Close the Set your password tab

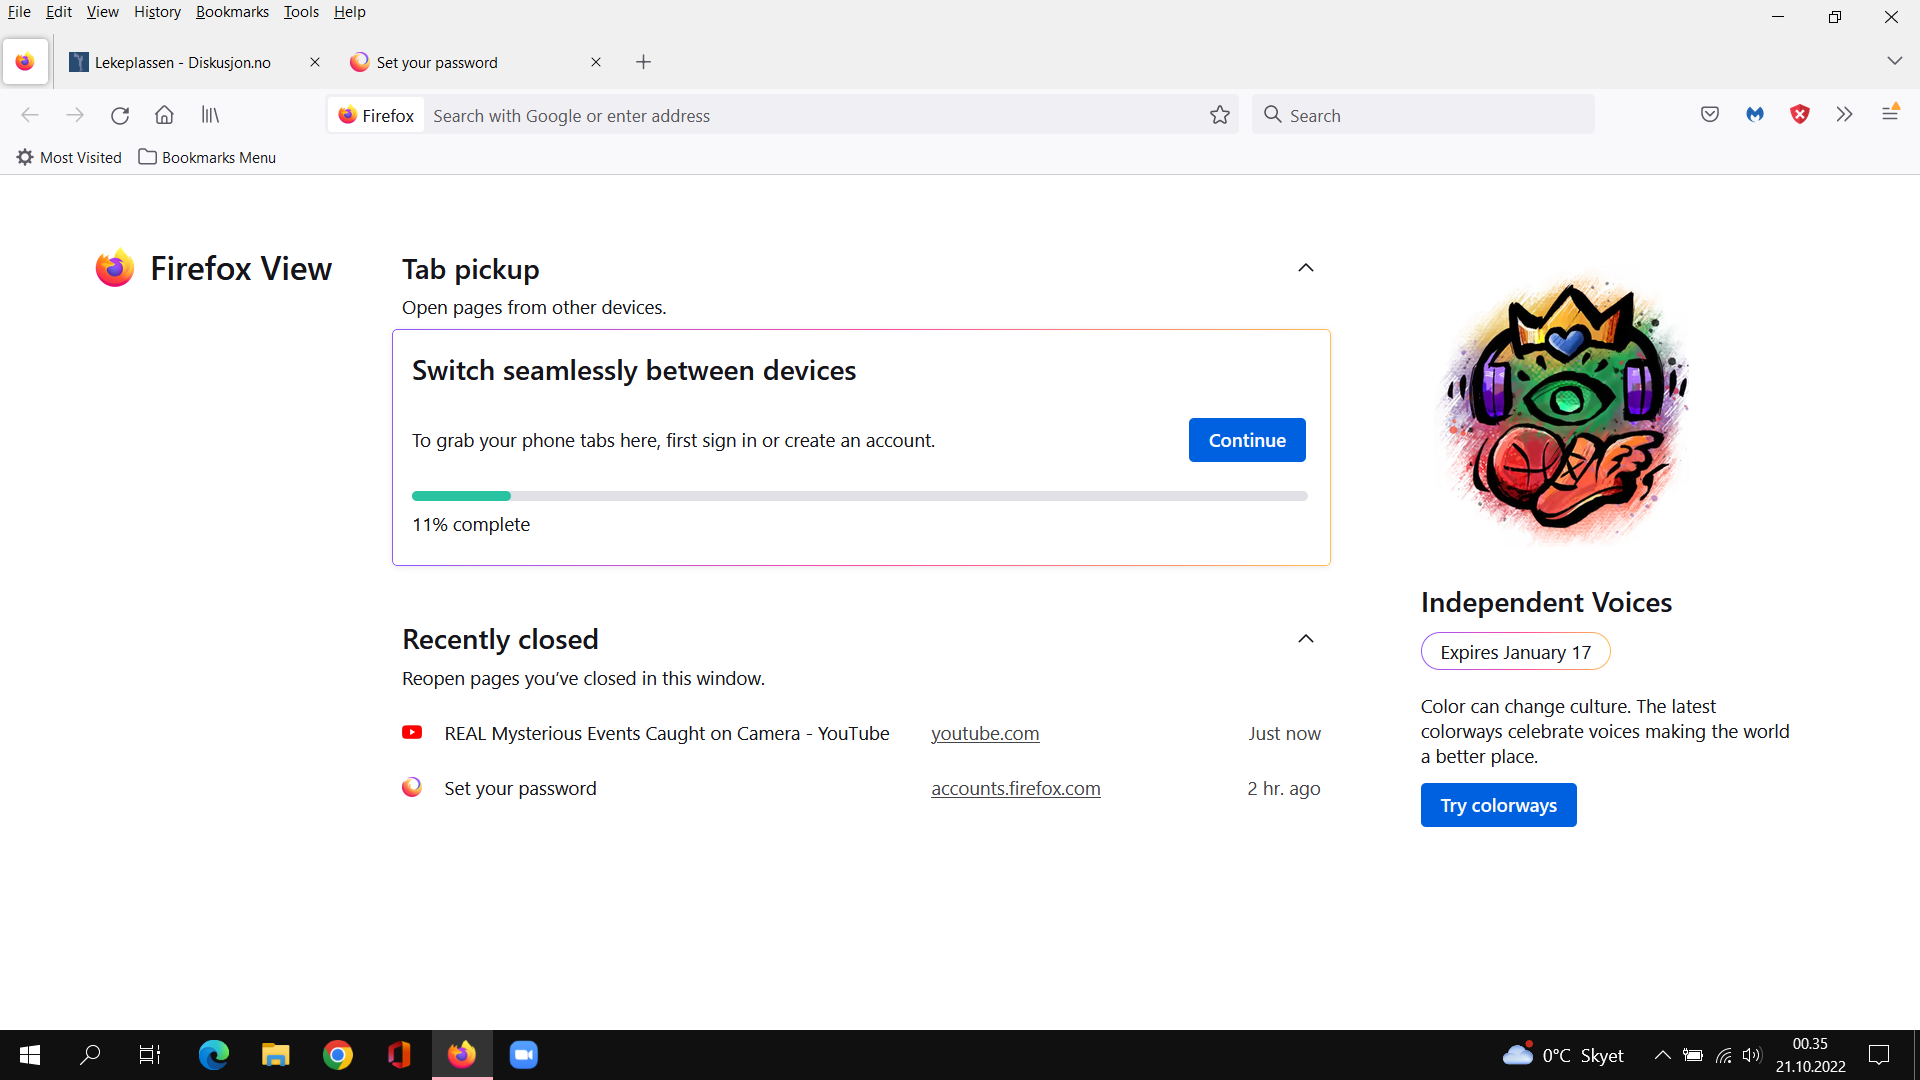click(x=596, y=62)
